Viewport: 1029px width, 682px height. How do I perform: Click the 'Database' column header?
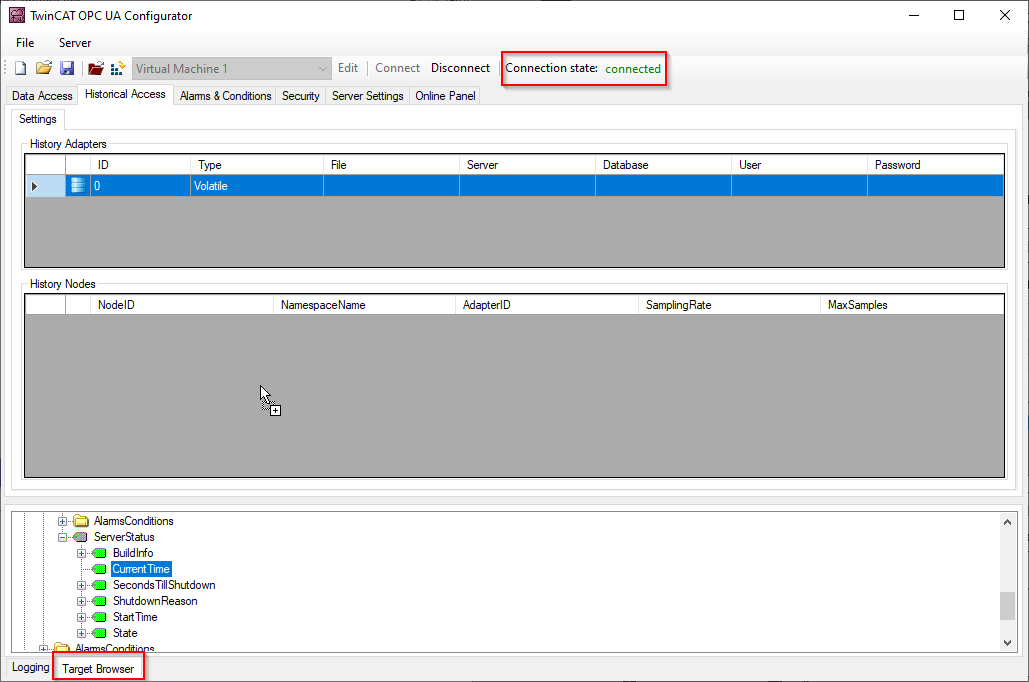[663, 165]
